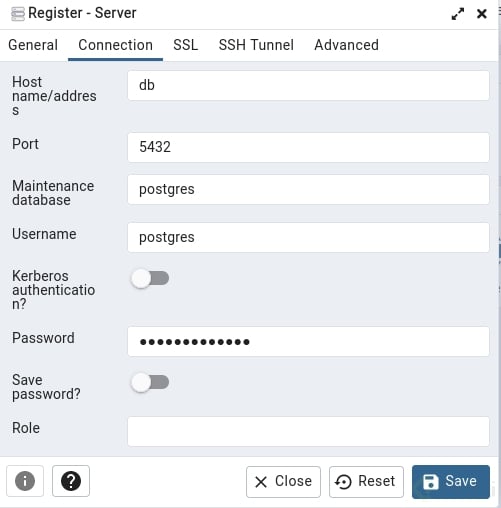Select the SSH Tunnel tab
The height and width of the screenshot is (508, 501).
[256, 45]
